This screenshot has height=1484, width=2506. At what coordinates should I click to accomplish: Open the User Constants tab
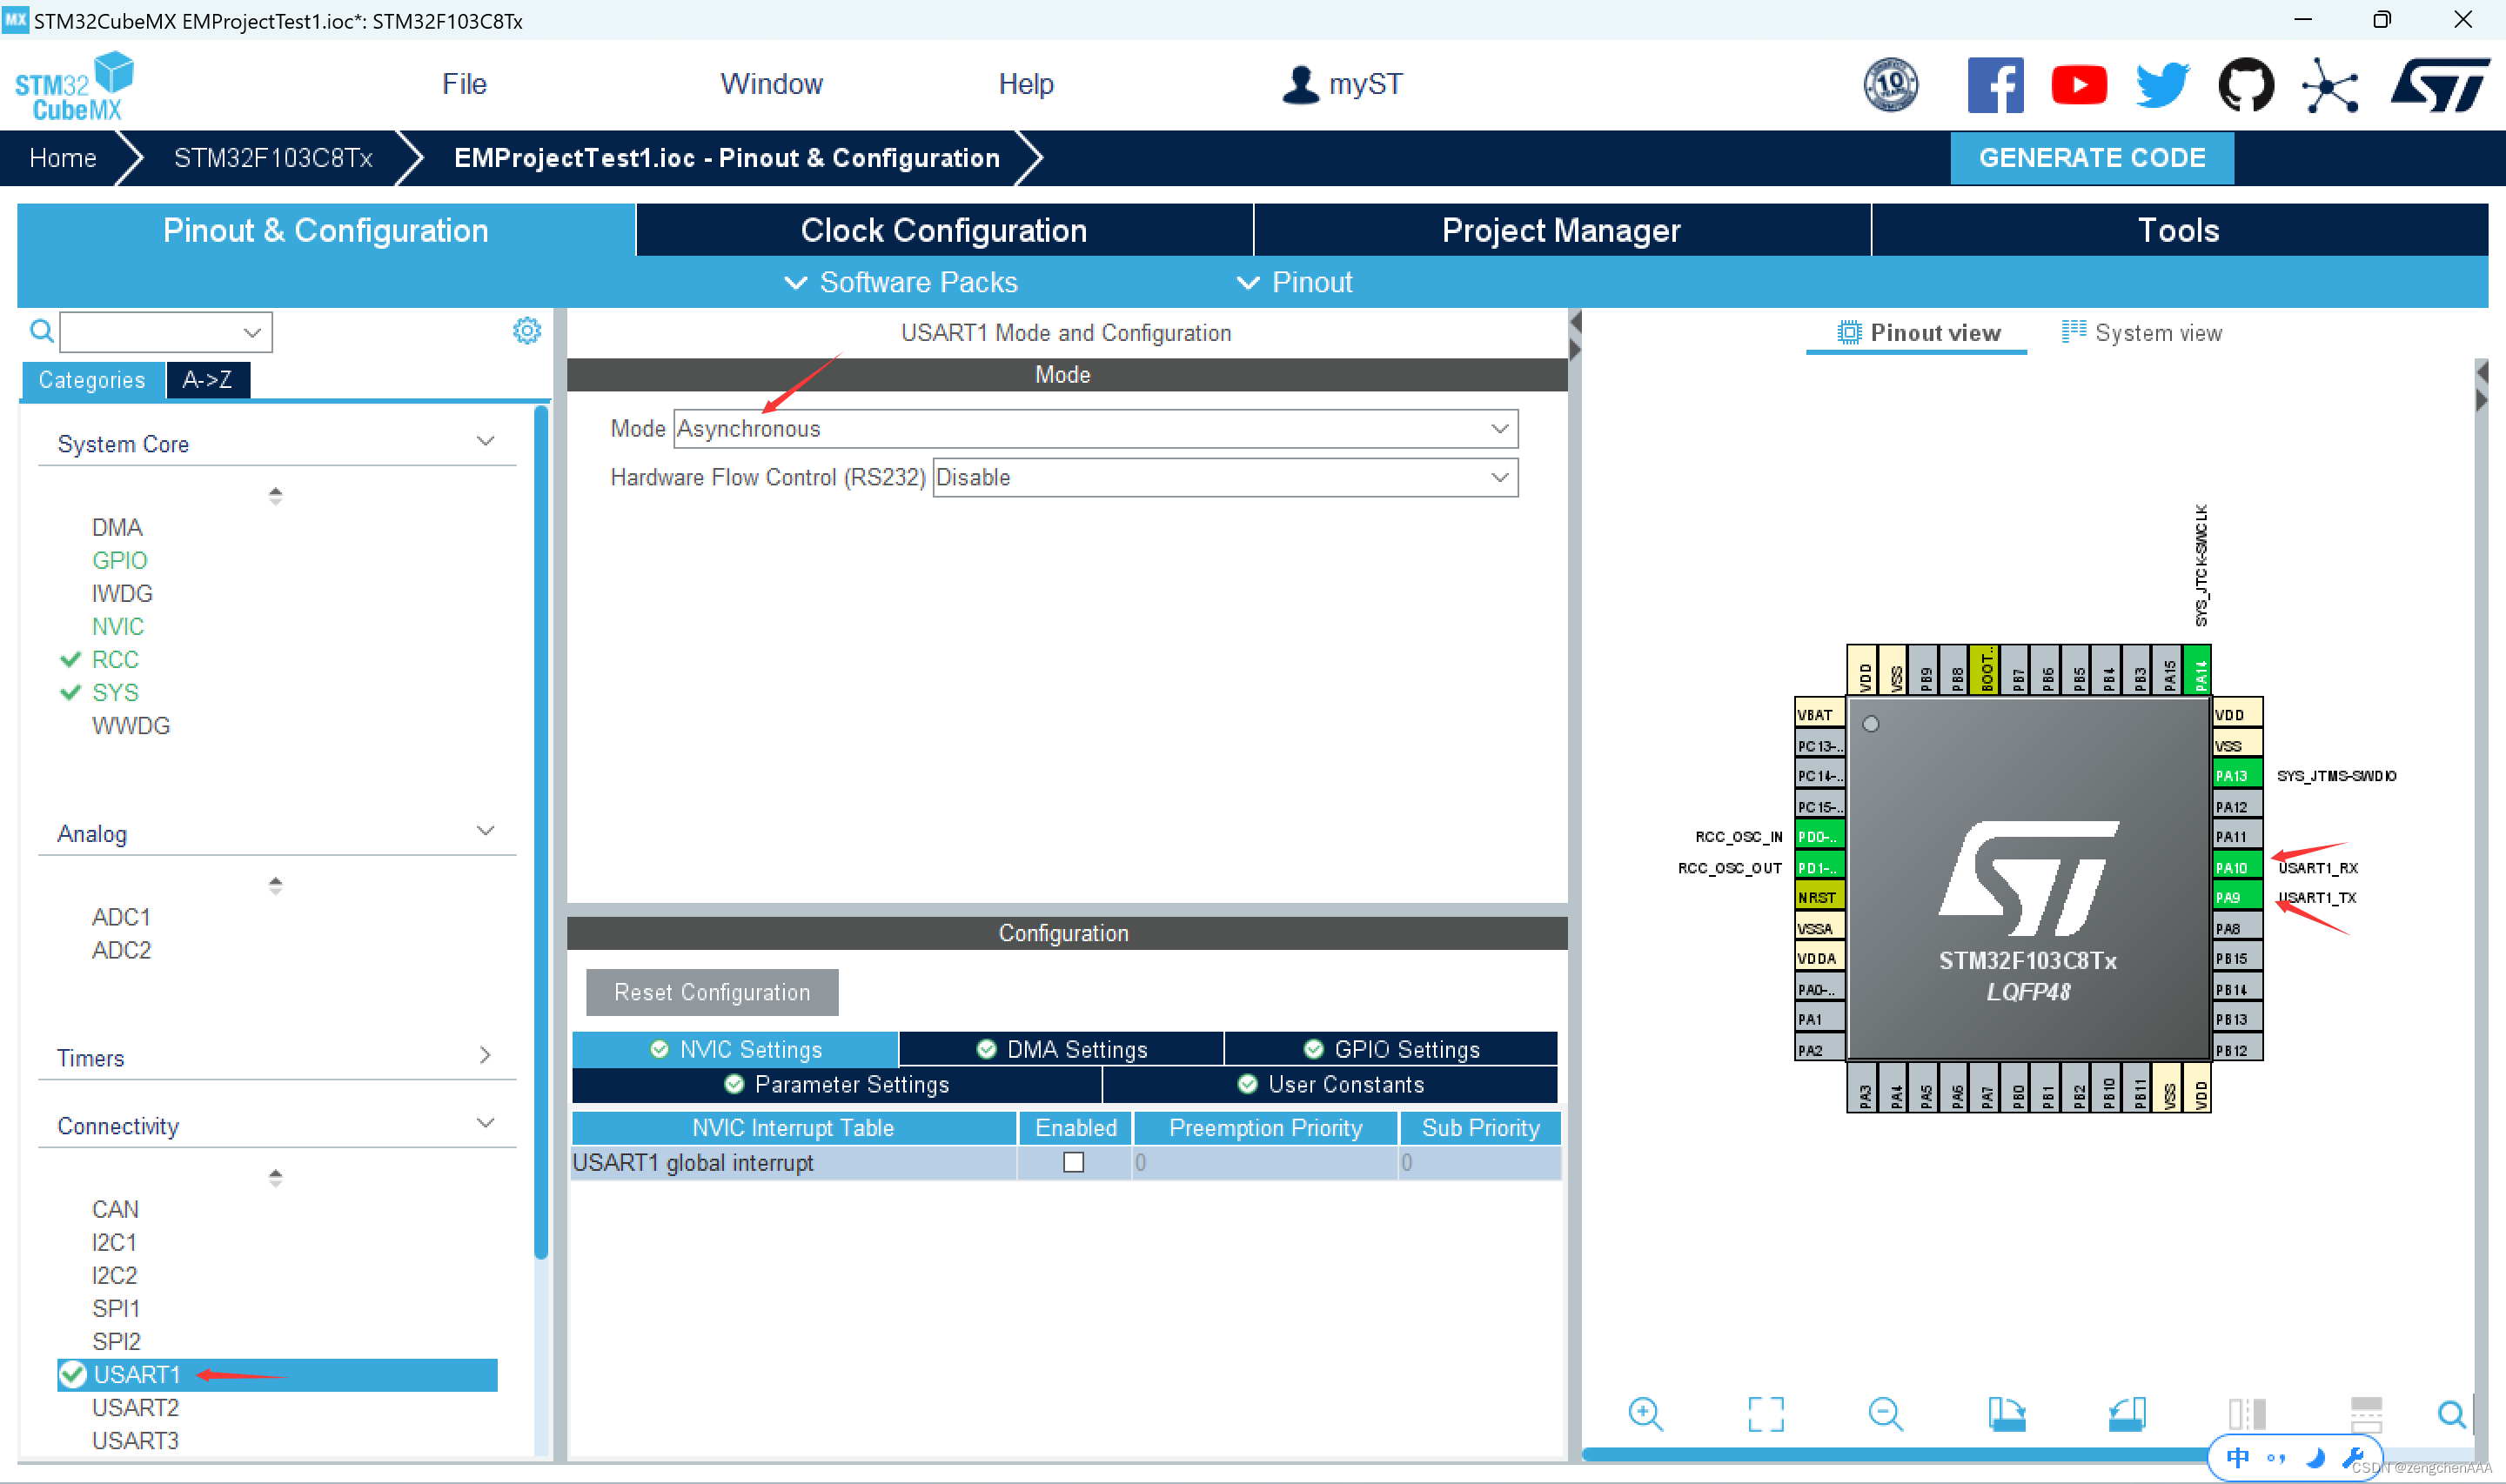(1330, 1084)
